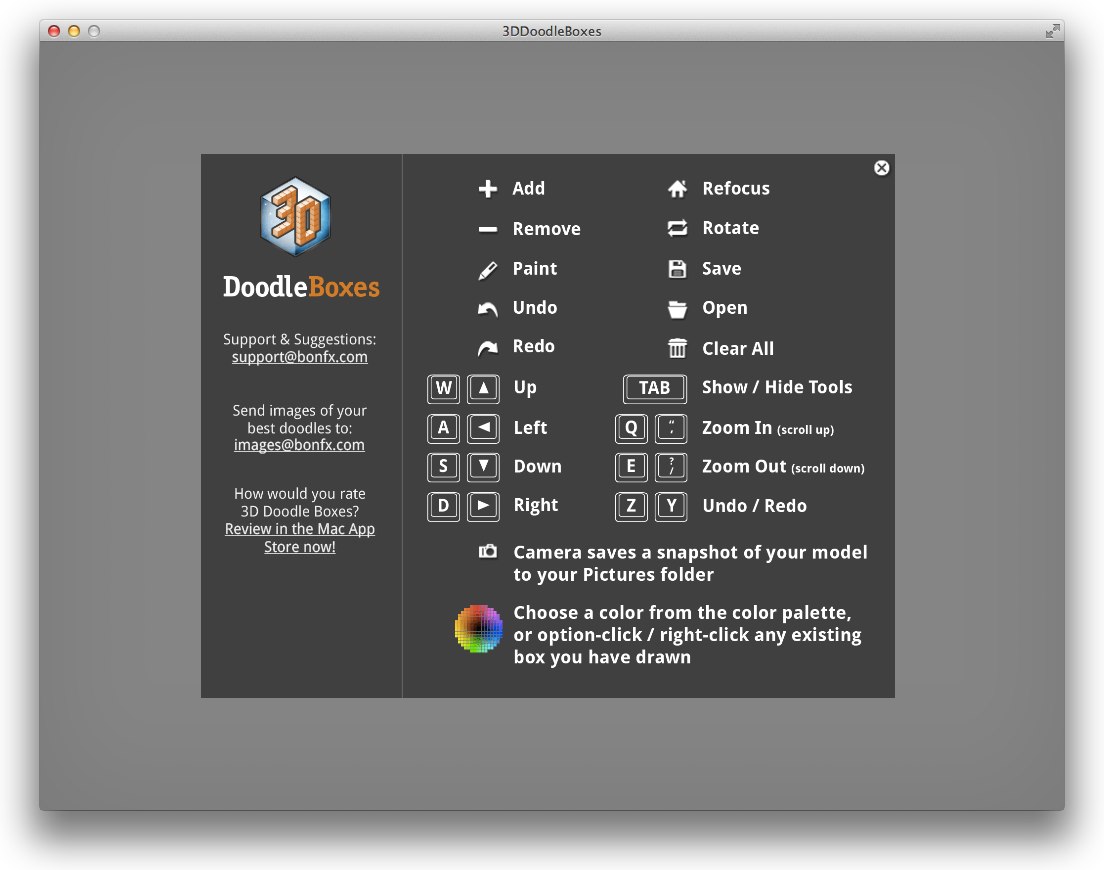
Task: Click the Refocus house icon
Action: pyautogui.click(x=677, y=189)
